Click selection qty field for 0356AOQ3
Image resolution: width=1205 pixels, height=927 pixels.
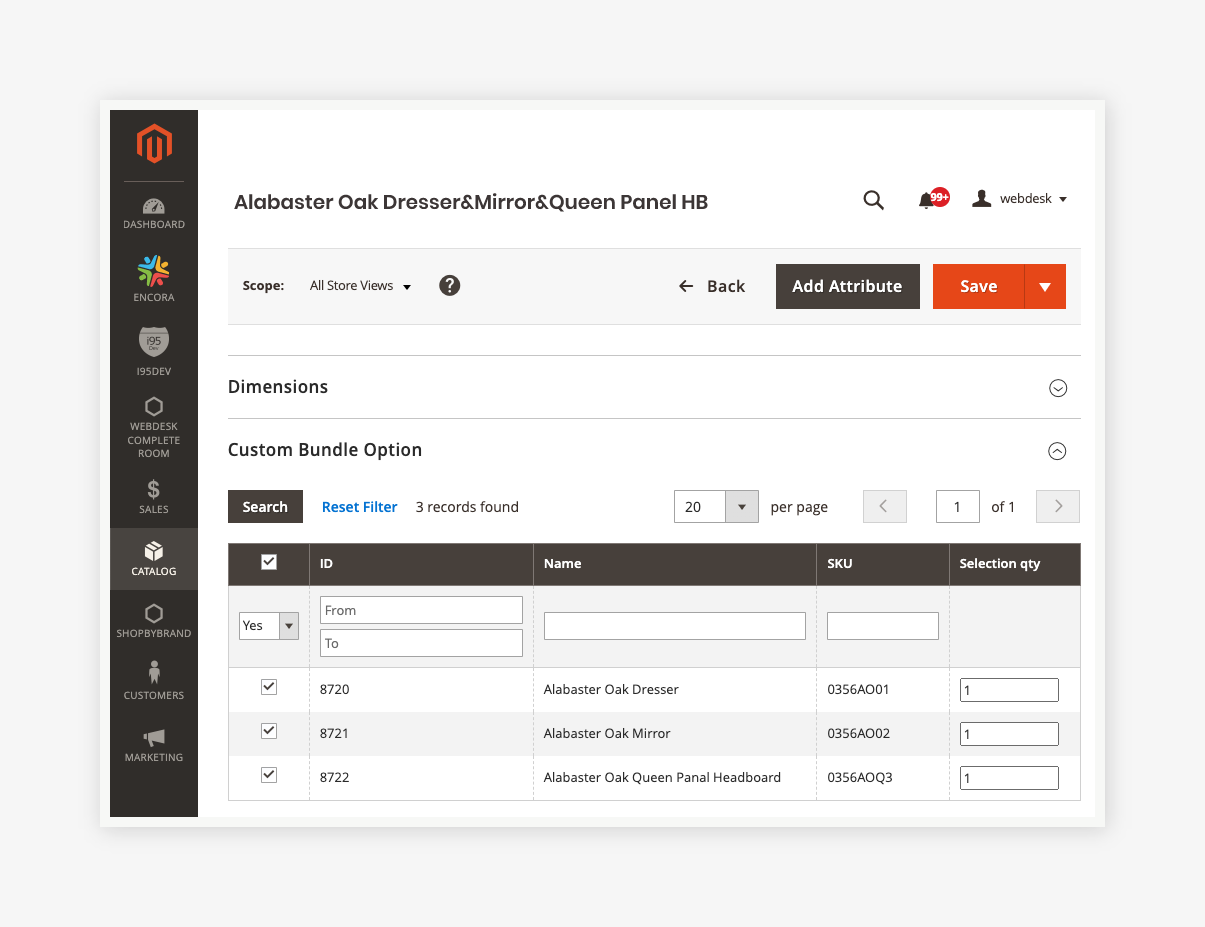[1009, 778]
